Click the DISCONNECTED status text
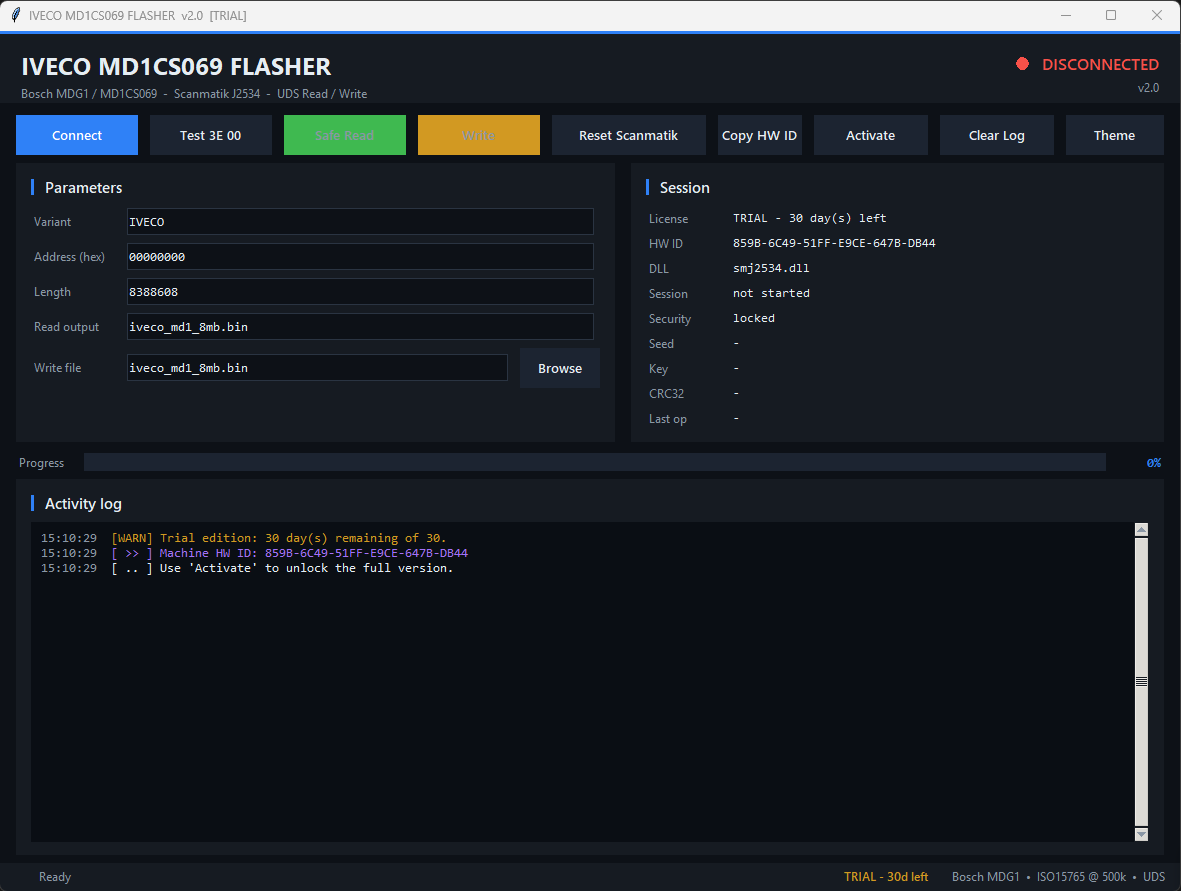The width and height of the screenshot is (1181, 891). coord(1100,65)
